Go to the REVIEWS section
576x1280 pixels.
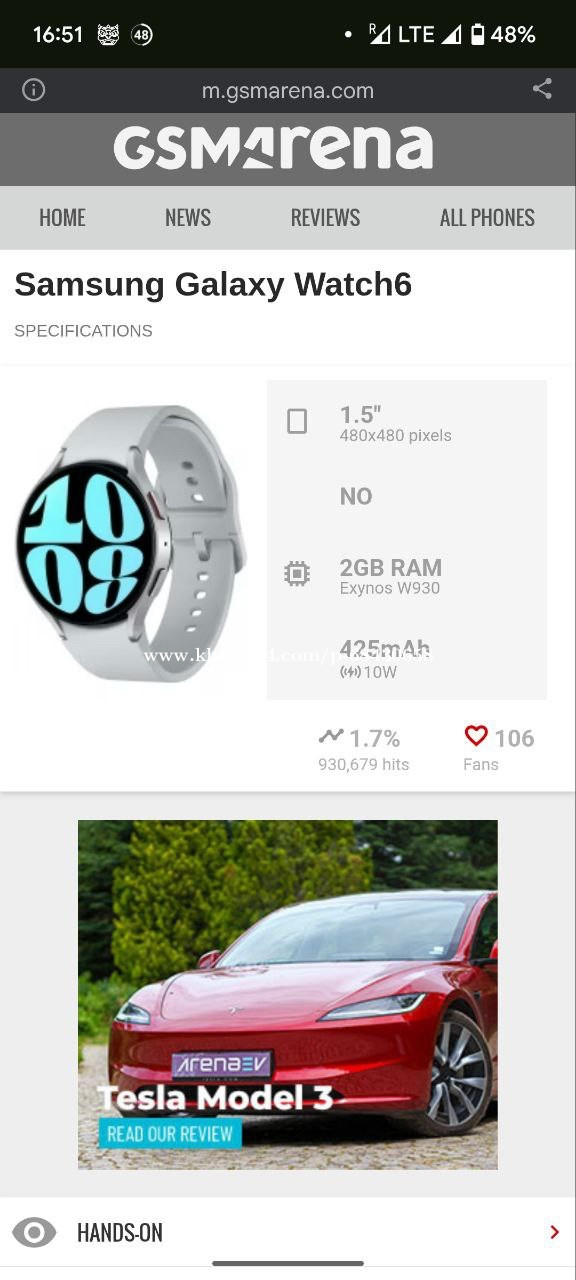[x=325, y=217]
